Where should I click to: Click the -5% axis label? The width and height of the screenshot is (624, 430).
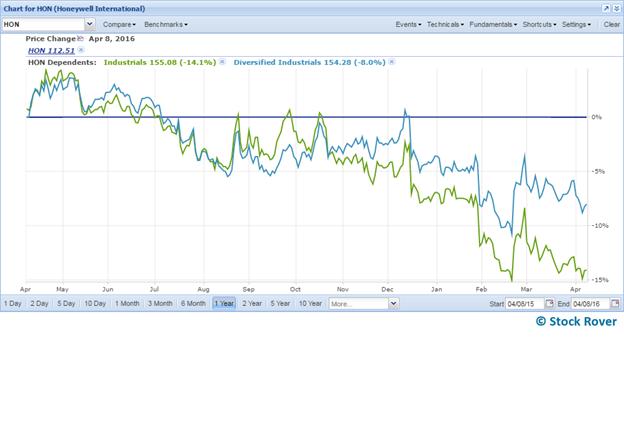tap(598, 171)
